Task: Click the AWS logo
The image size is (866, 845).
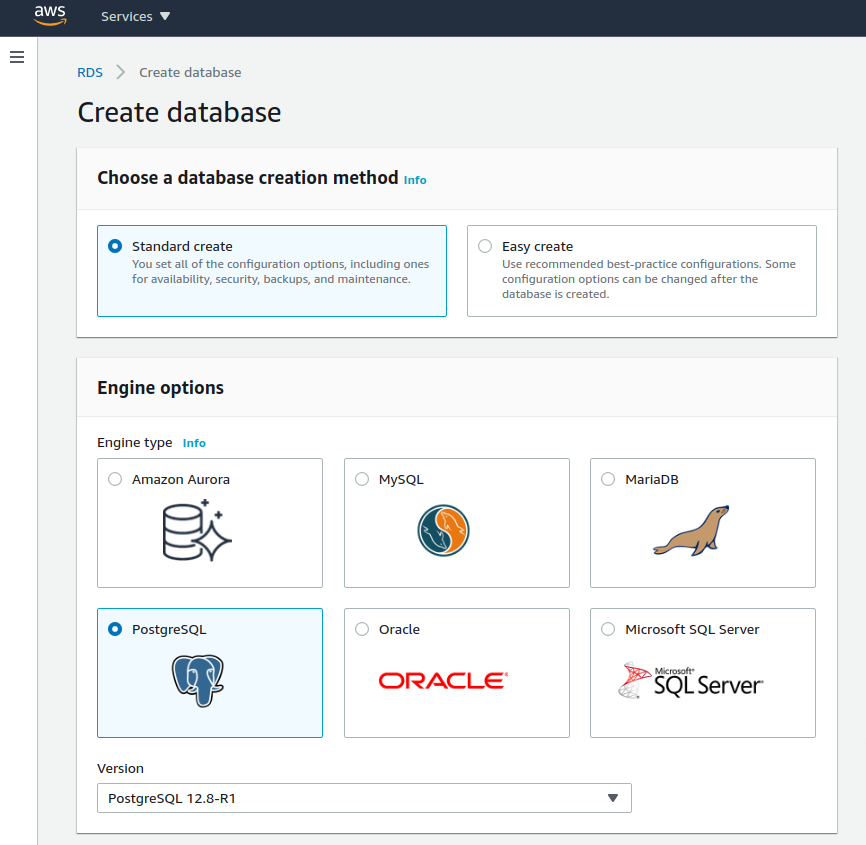Action: (x=50, y=15)
